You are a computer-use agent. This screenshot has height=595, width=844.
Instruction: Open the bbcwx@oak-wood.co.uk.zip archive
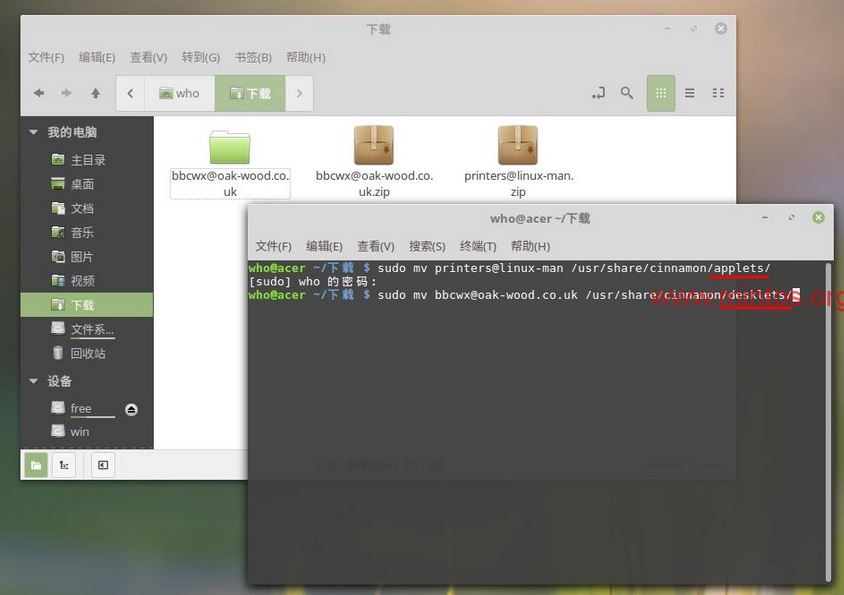[374, 146]
